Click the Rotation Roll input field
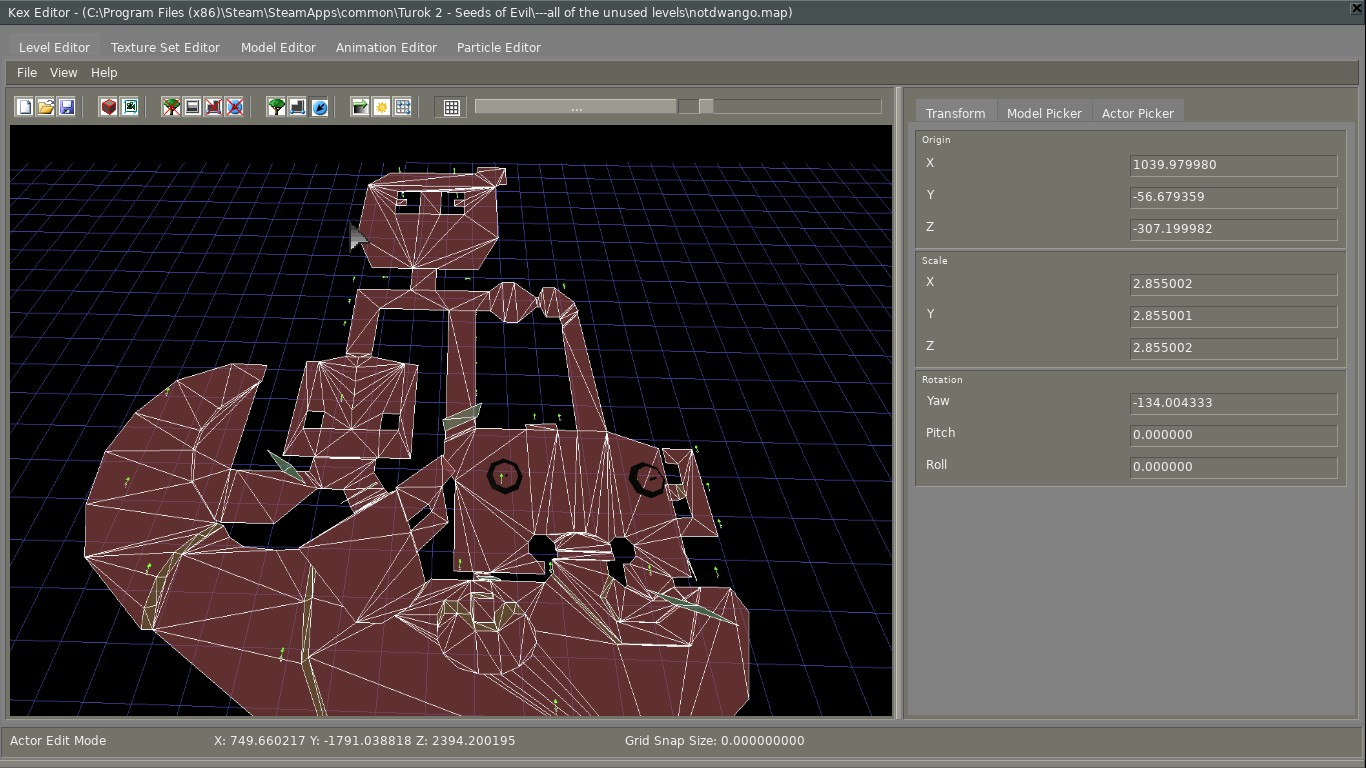Image resolution: width=1366 pixels, height=768 pixels. pos(1233,467)
